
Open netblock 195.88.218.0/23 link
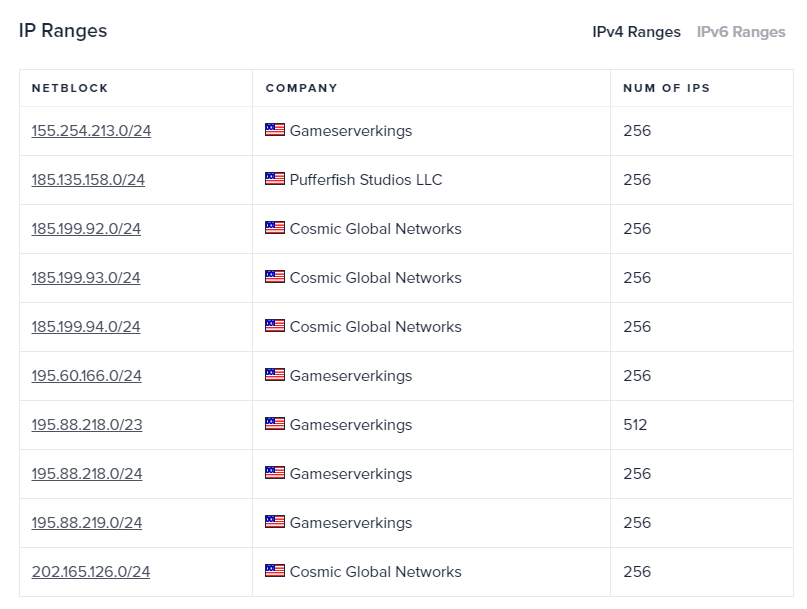coord(87,425)
